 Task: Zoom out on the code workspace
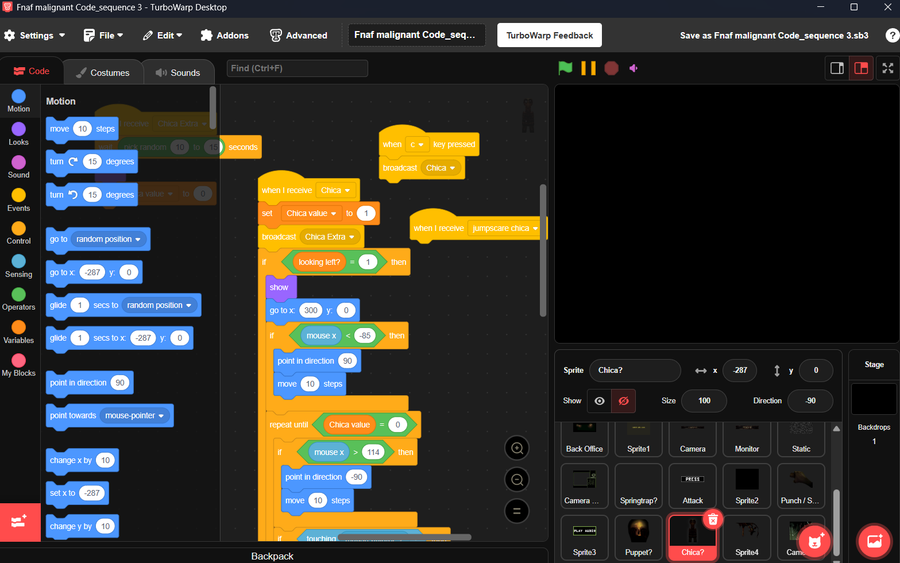517,479
